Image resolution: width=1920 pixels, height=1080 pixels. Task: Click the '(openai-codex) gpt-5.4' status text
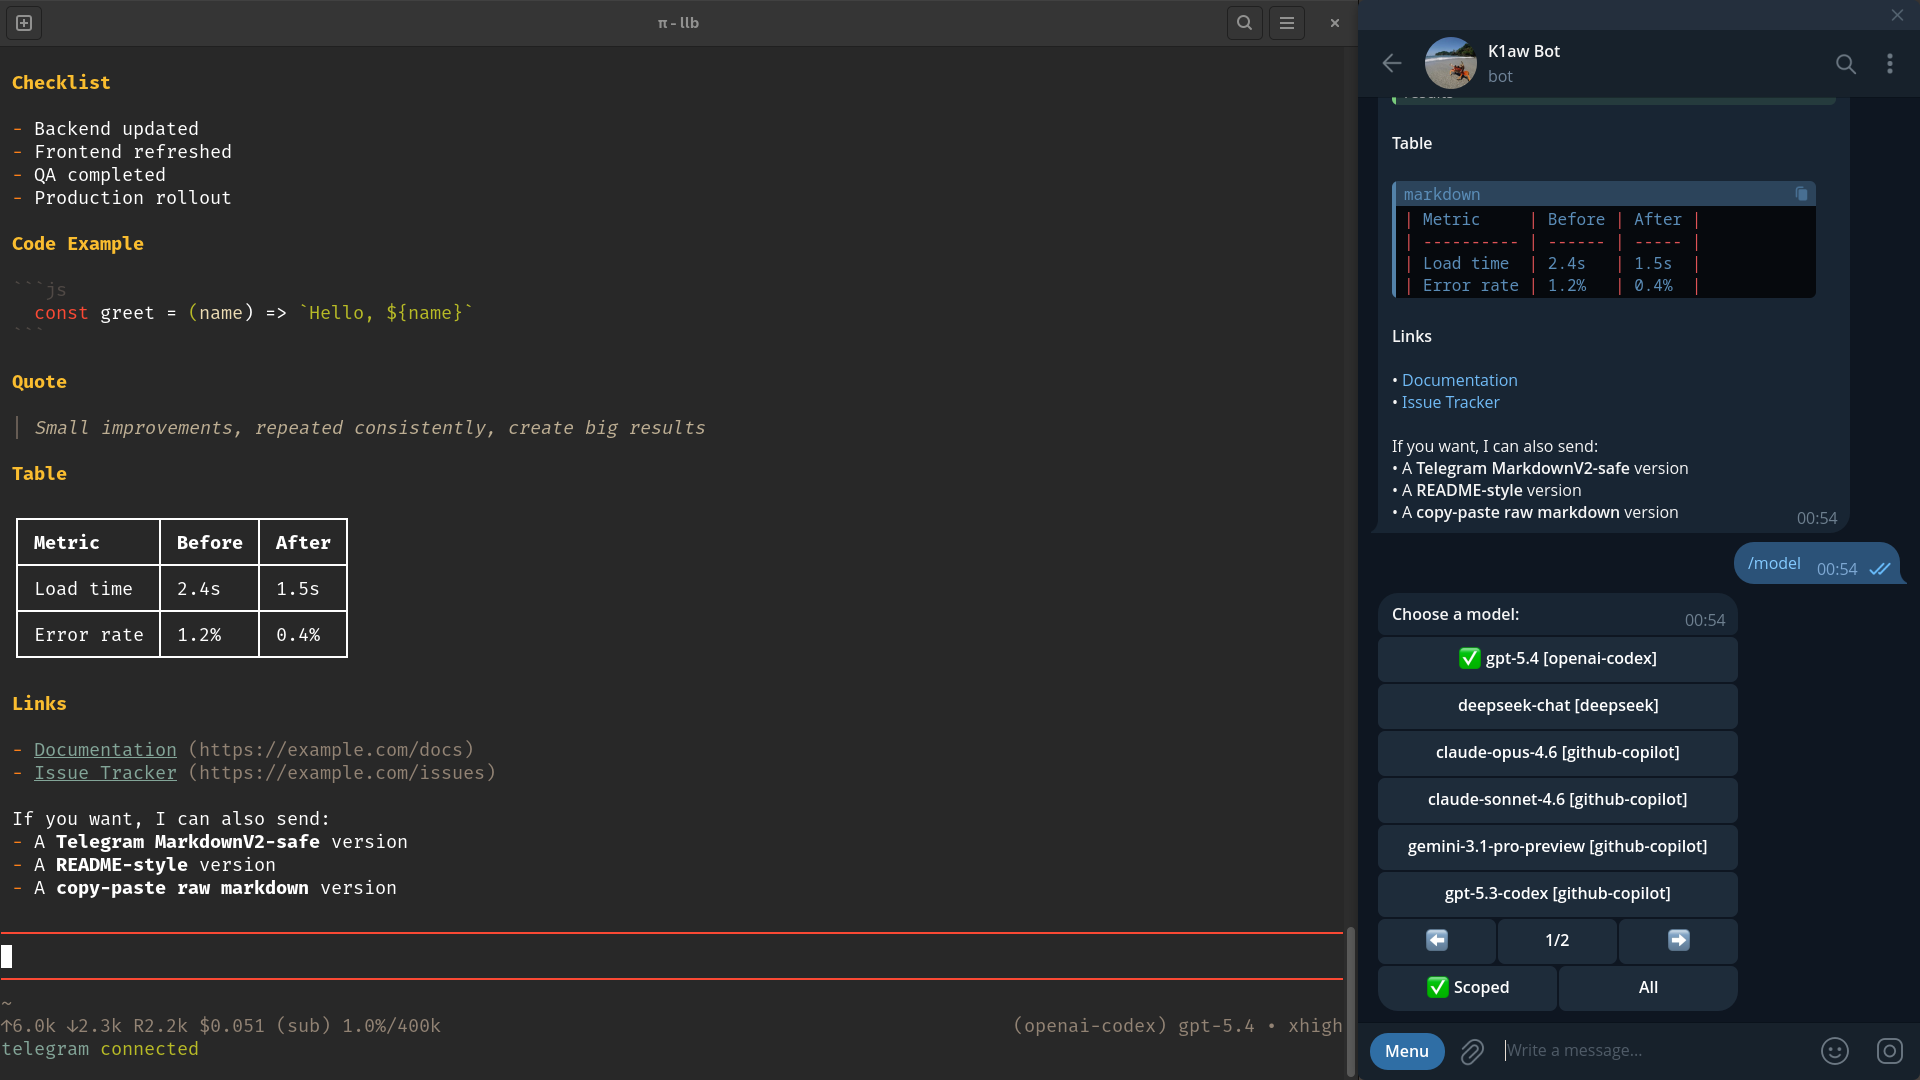pos(1133,1026)
